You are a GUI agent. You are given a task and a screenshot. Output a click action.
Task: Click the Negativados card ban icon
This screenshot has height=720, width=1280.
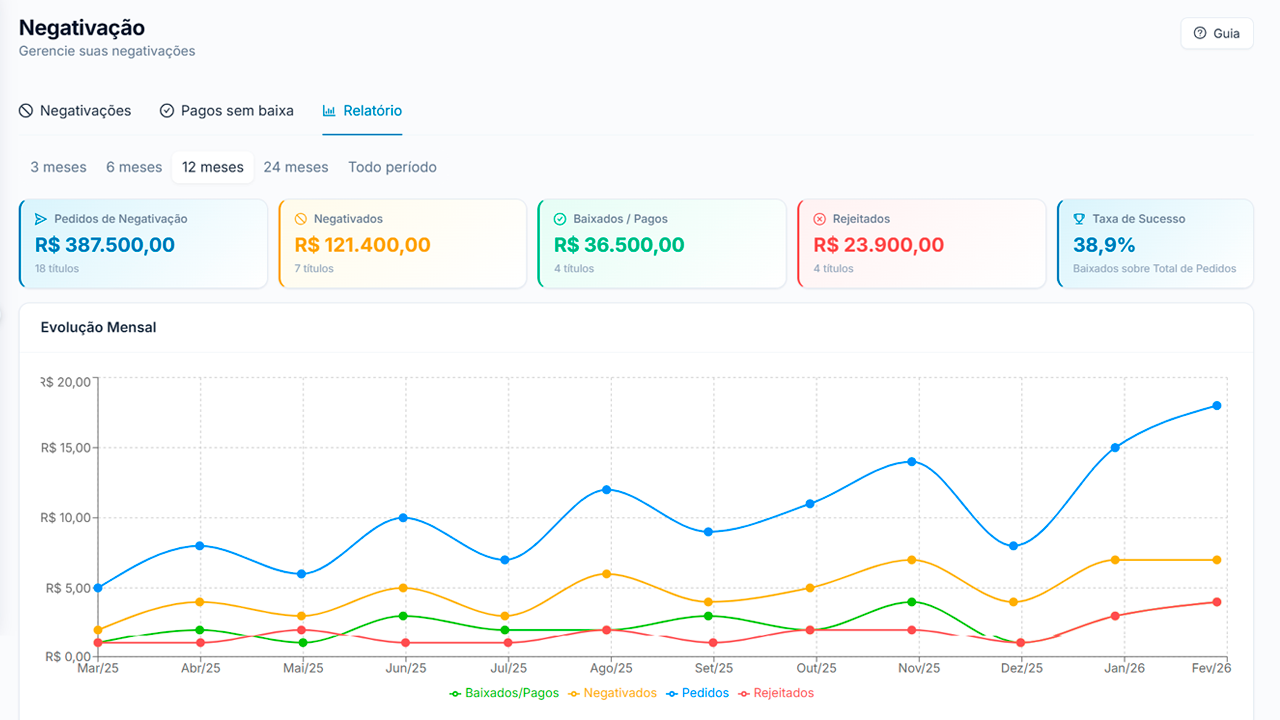(301, 219)
